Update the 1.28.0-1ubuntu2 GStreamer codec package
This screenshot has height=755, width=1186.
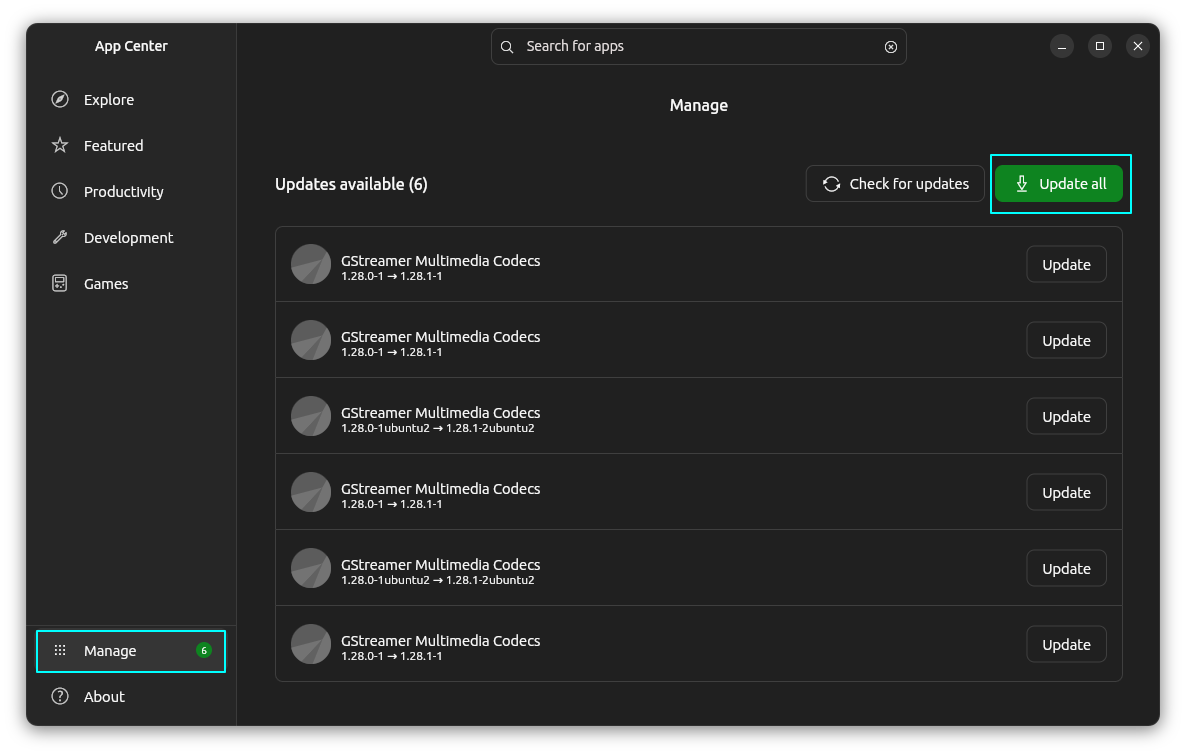pyautogui.click(x=1066, y=416)
